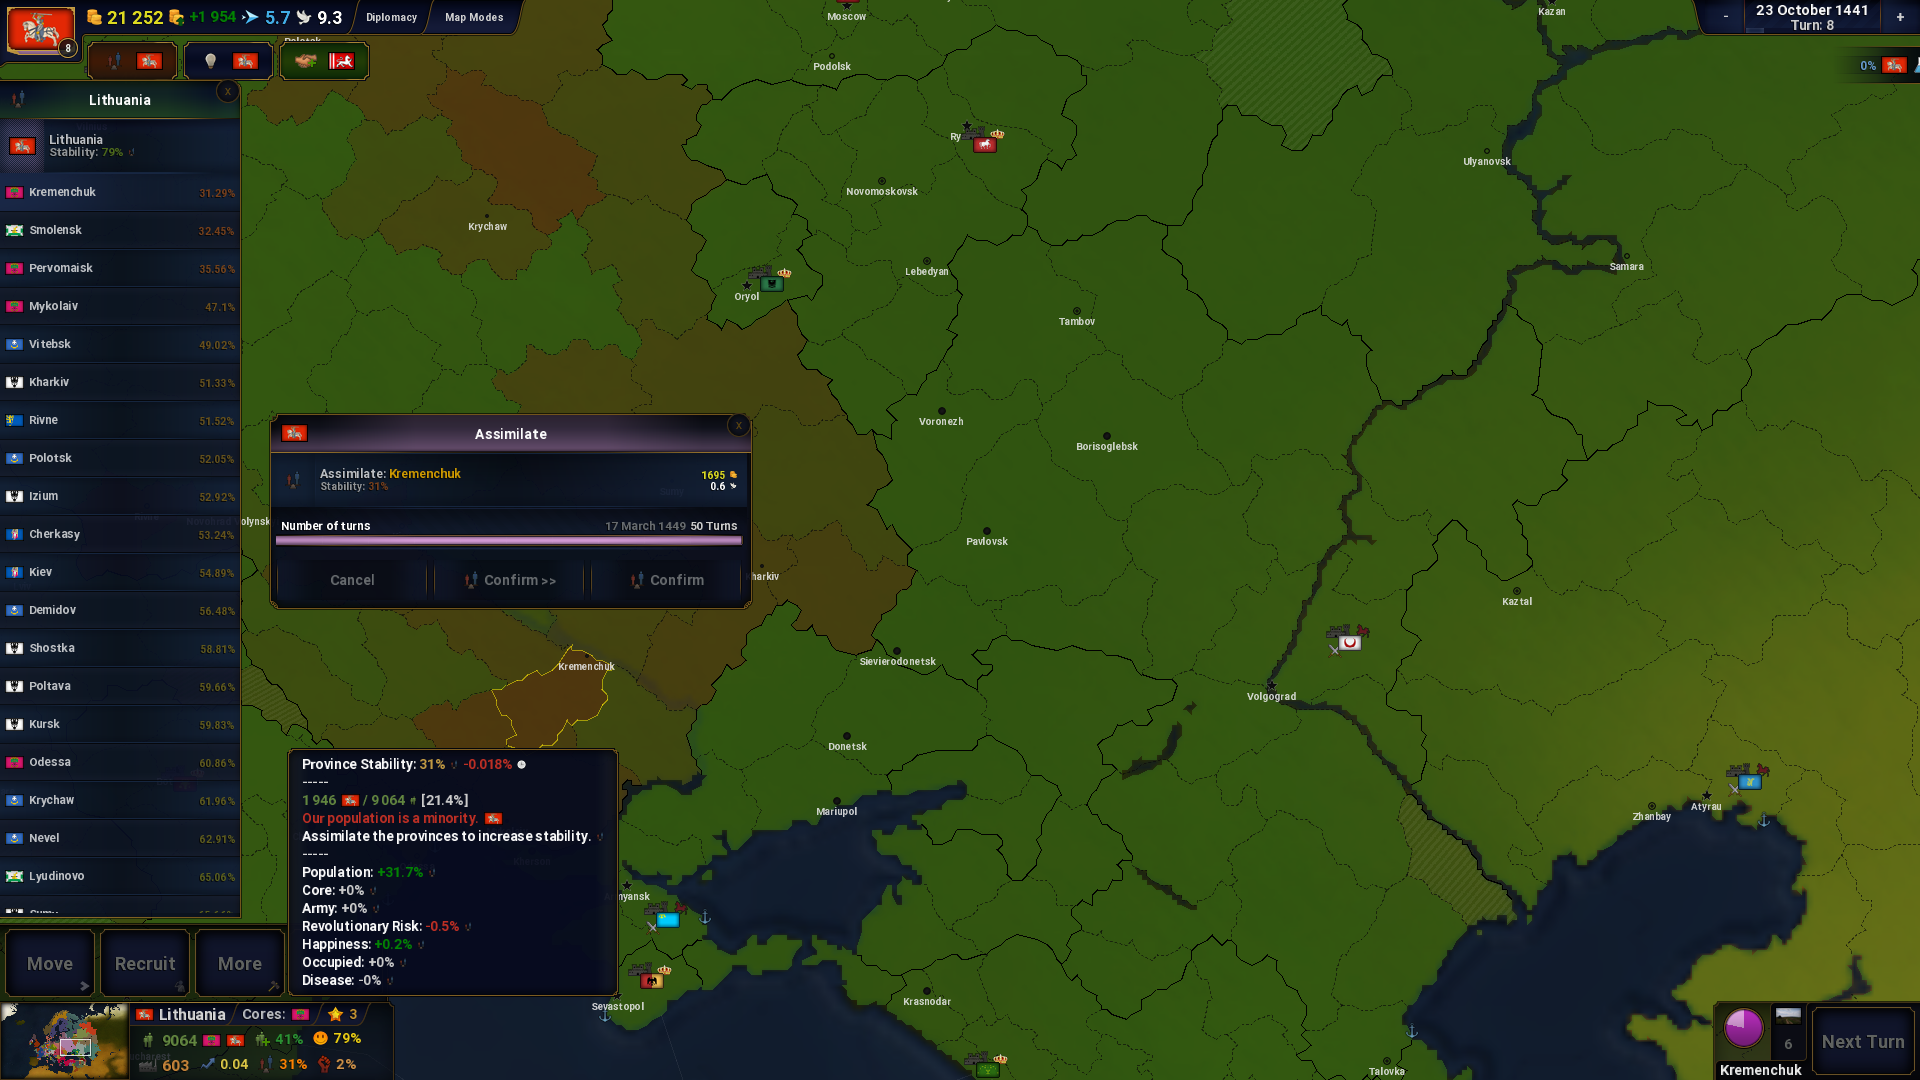Adjust the Number of turns slider
The height and width of the screenshot is (1080, 1920).
click(509, 540)
